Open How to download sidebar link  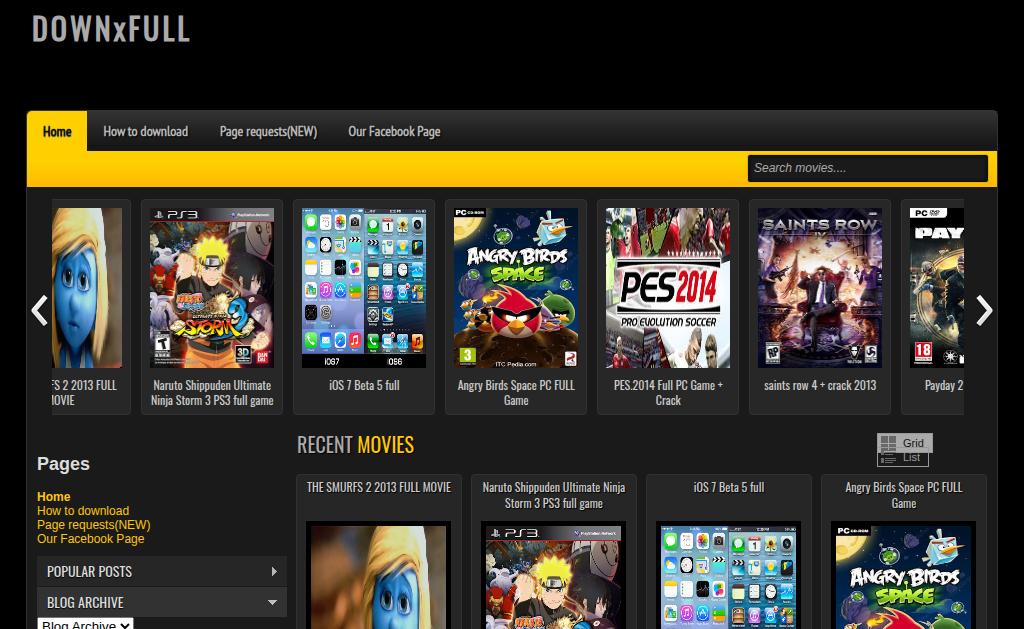(x=83, y=511)
